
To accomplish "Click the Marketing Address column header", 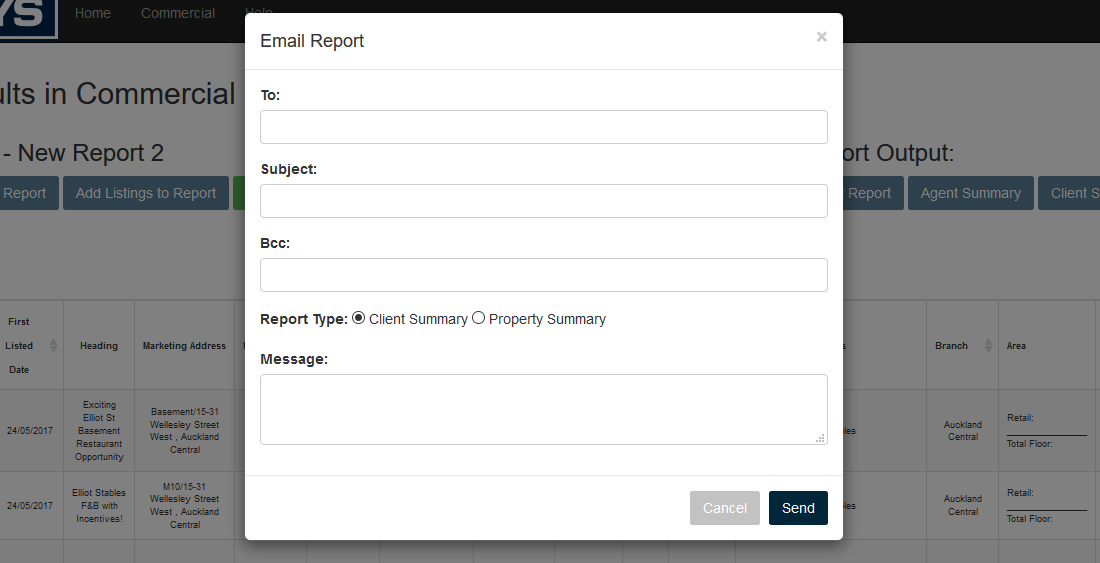I will click(184, 346).
